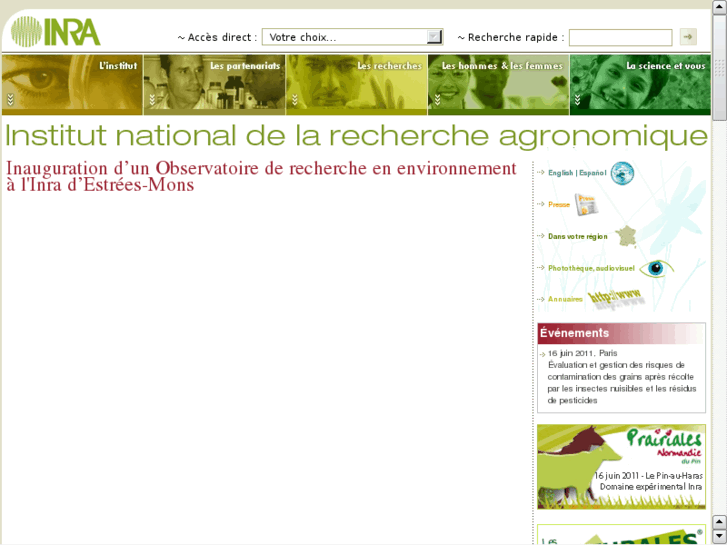Click the INRA logo
Viewport: 727px width, 545px height.
56,32
